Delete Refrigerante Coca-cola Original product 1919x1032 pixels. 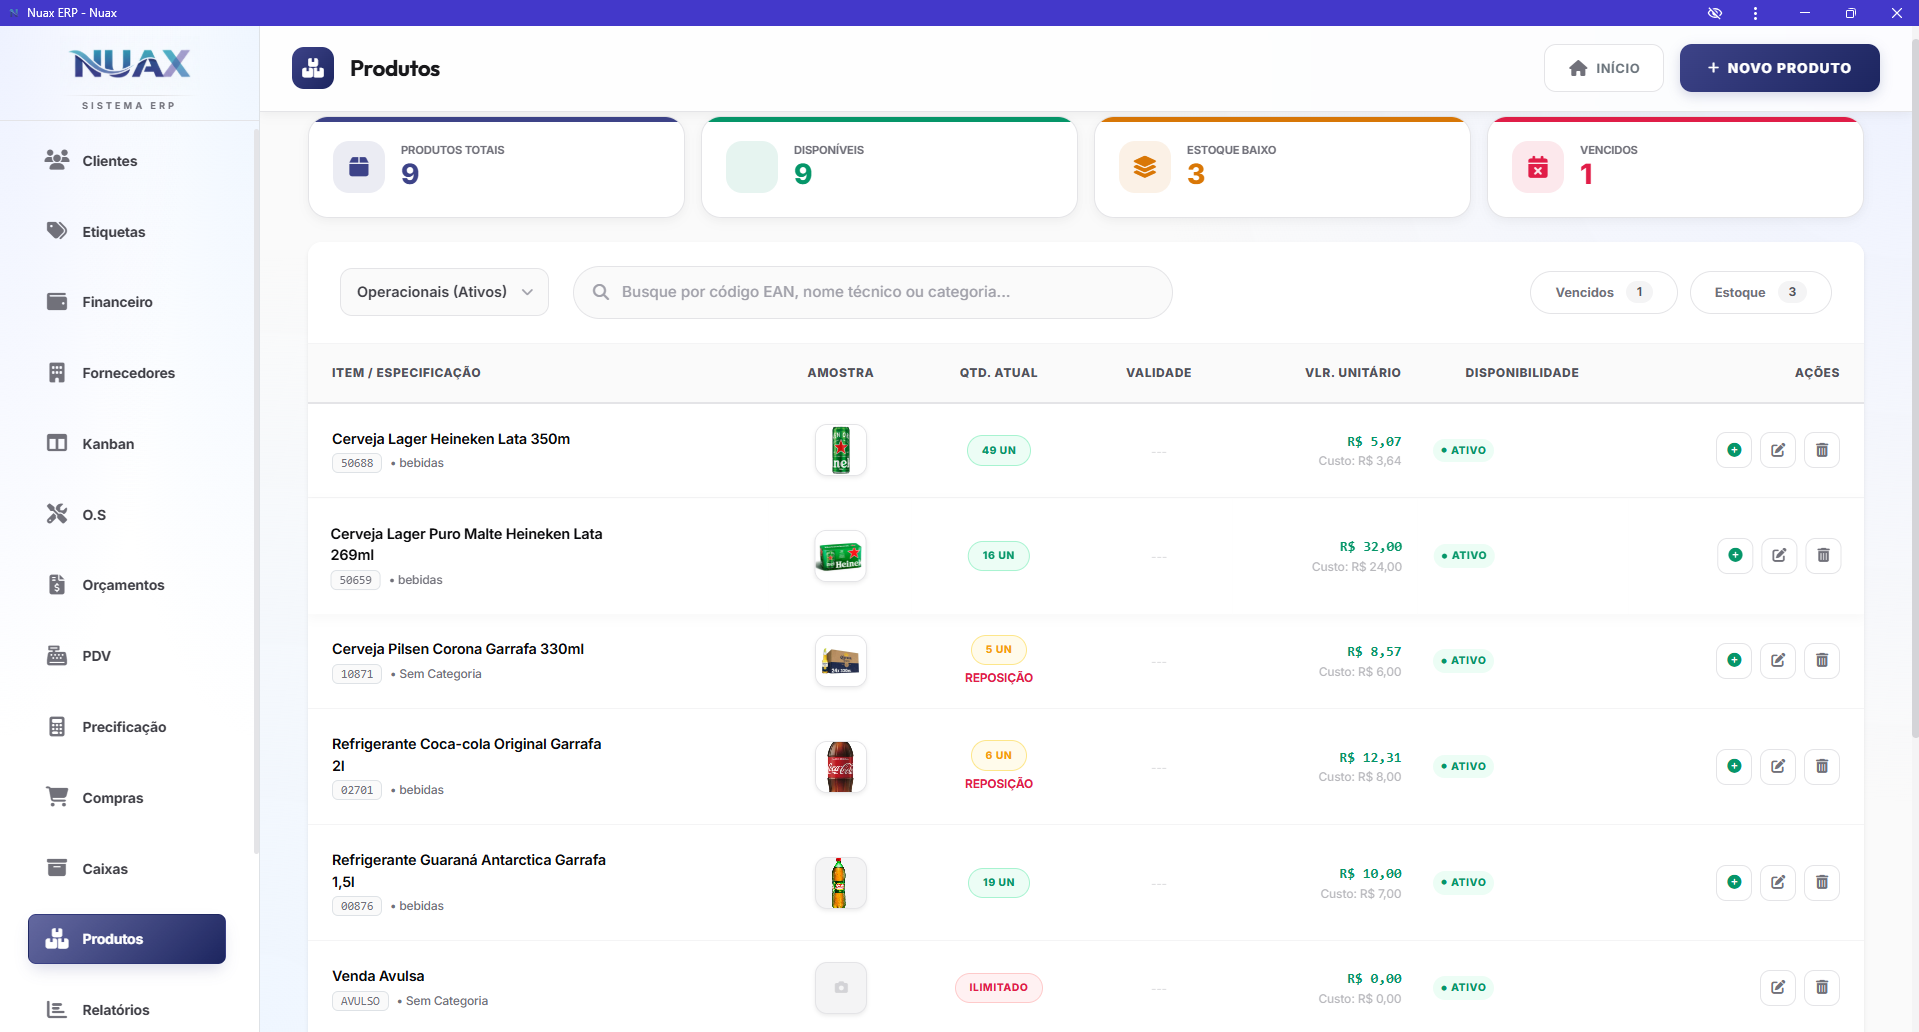[x=1822, y=766]
